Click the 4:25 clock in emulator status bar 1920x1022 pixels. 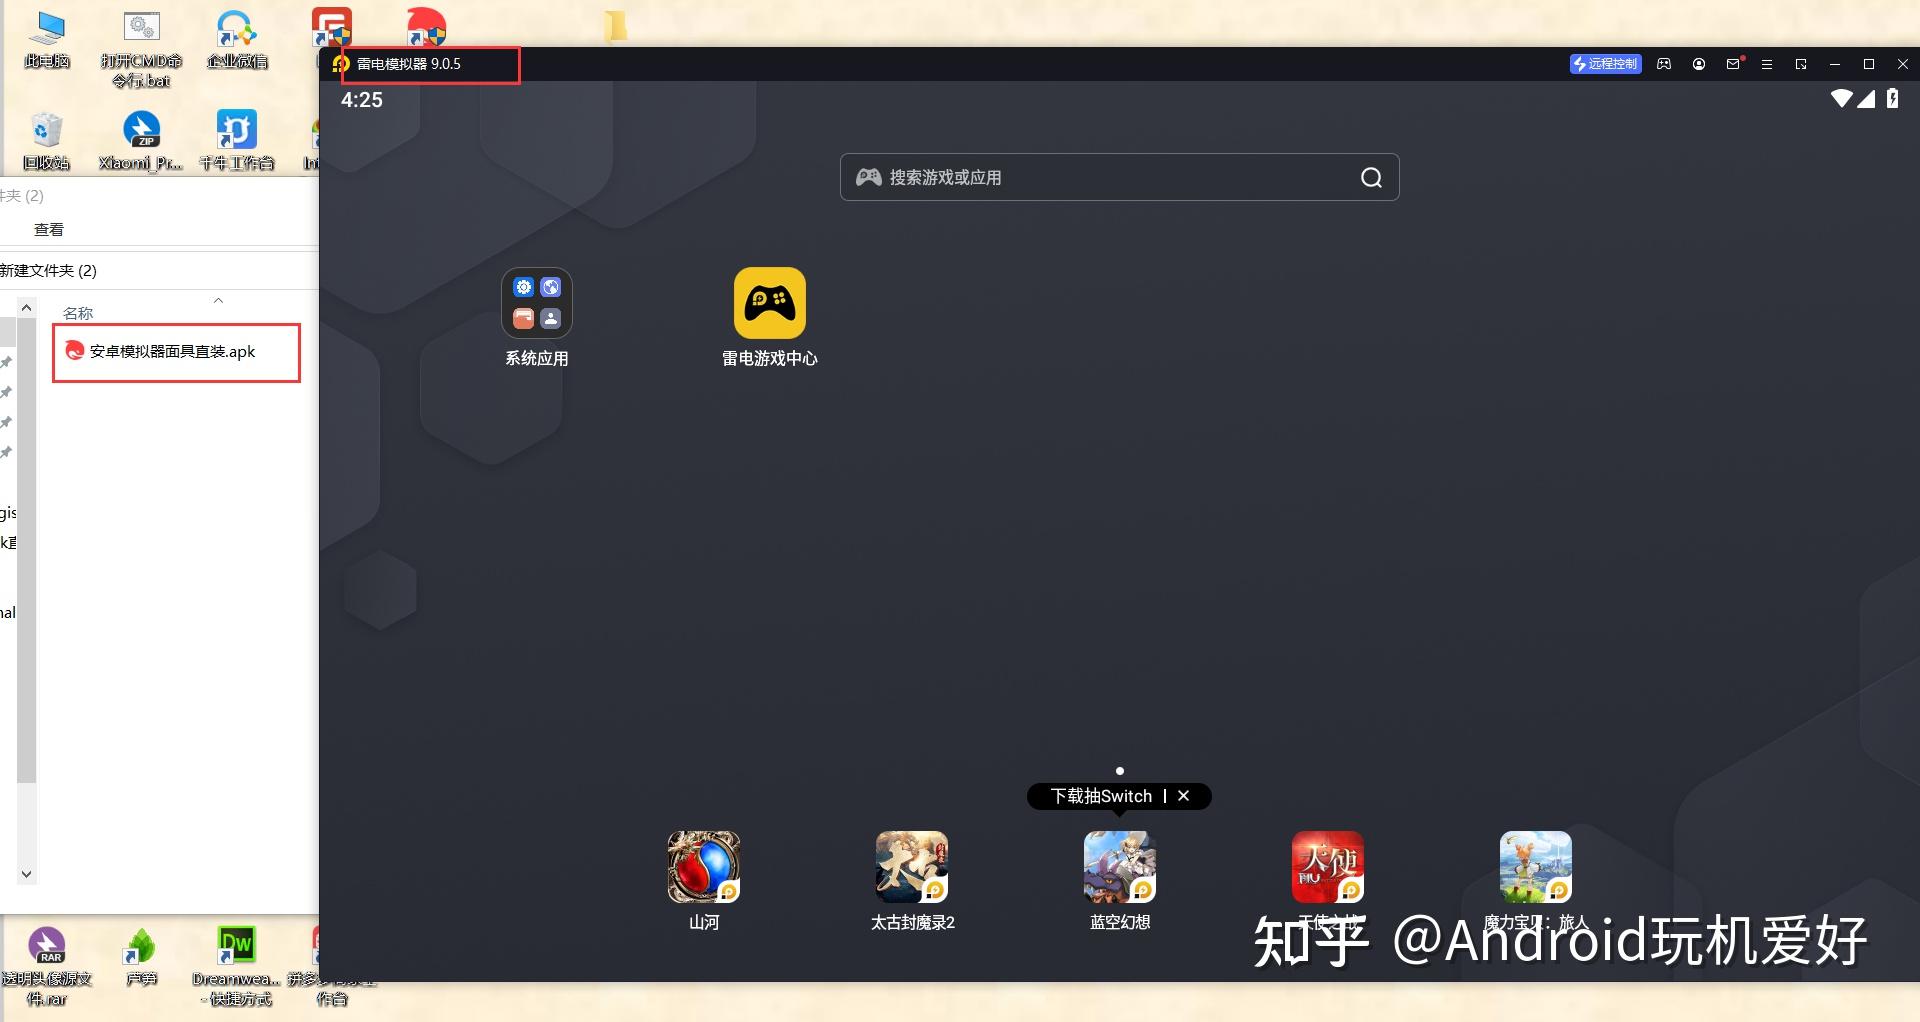point(362,99)
